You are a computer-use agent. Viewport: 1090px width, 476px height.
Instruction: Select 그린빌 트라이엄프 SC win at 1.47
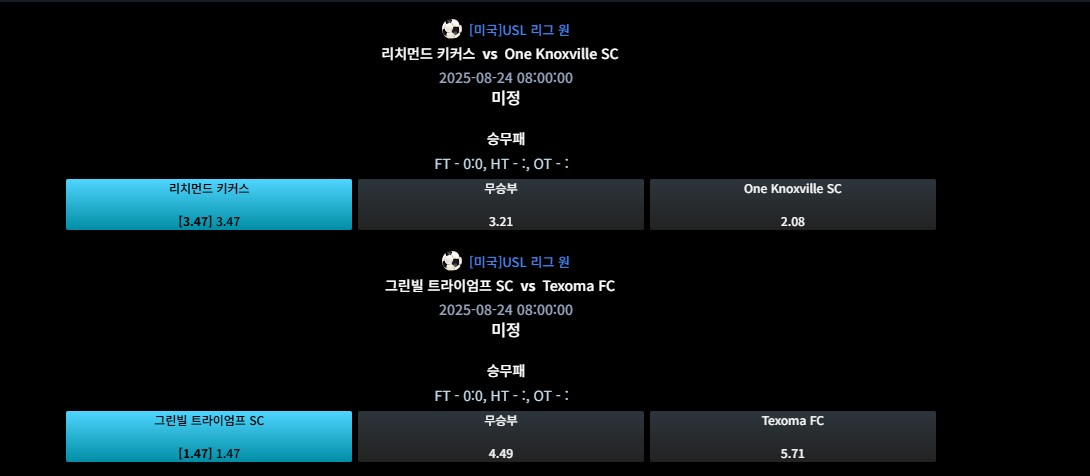pos(209,436)
